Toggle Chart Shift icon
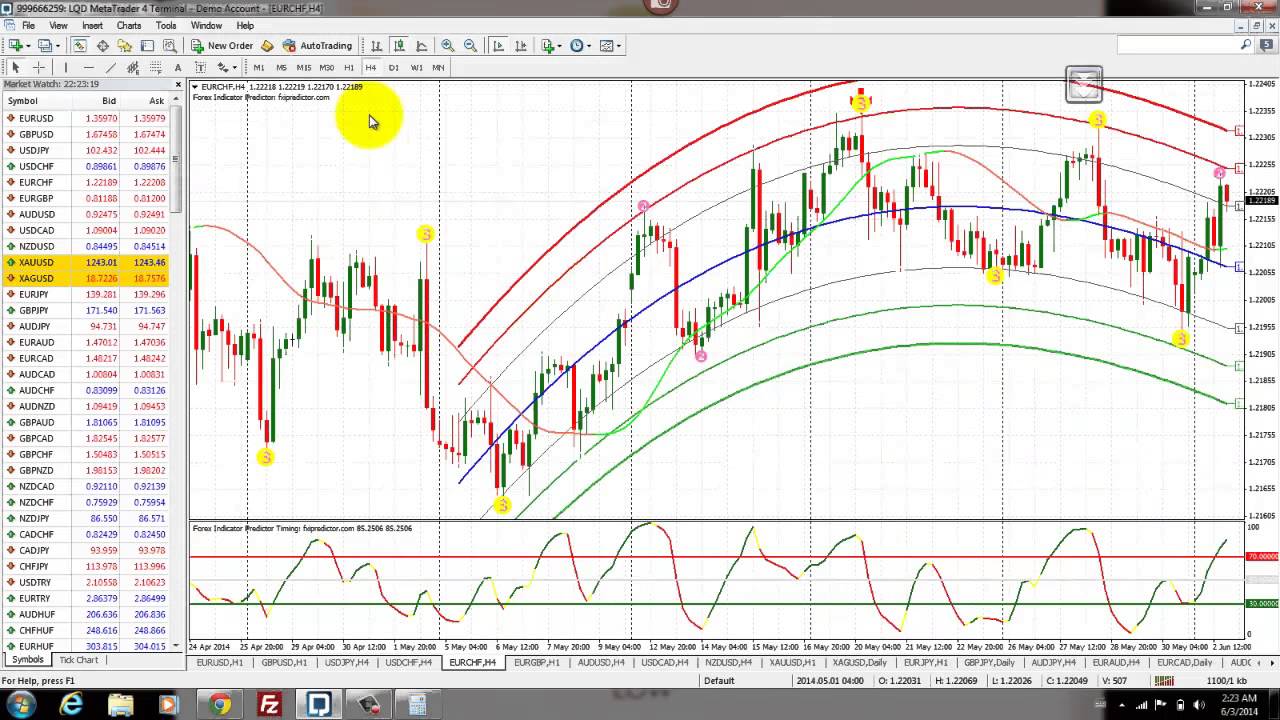The height and width of the screenshot is (720, 1280). point(521,45)
